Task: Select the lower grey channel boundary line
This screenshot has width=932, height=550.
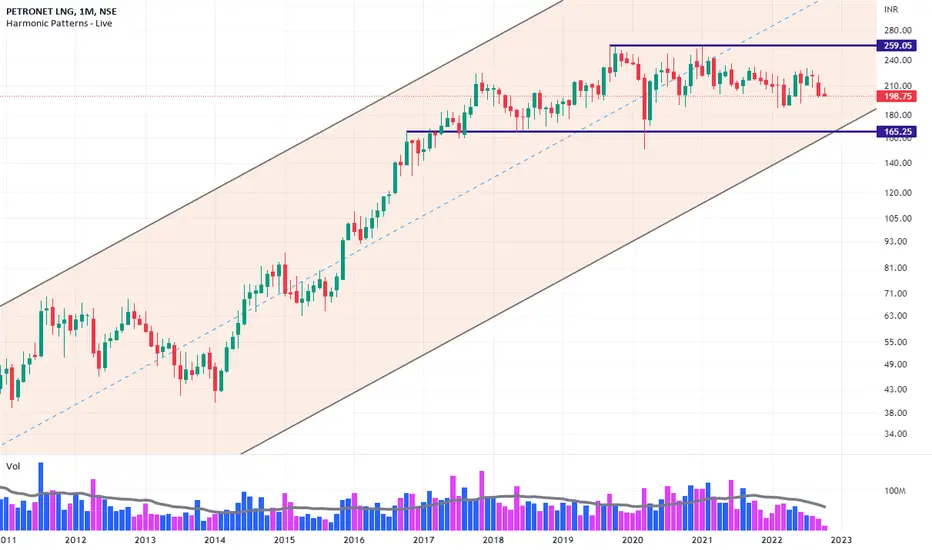Action: pyautogui.click(x=559, y=281)
